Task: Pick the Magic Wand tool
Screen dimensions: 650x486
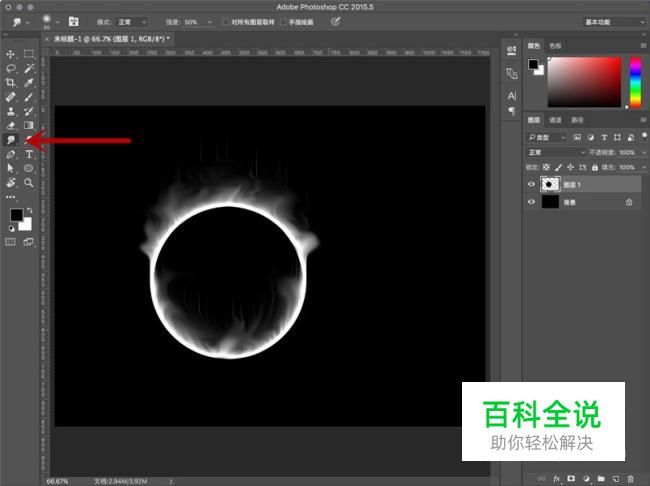Action: (x=30, y=68)
